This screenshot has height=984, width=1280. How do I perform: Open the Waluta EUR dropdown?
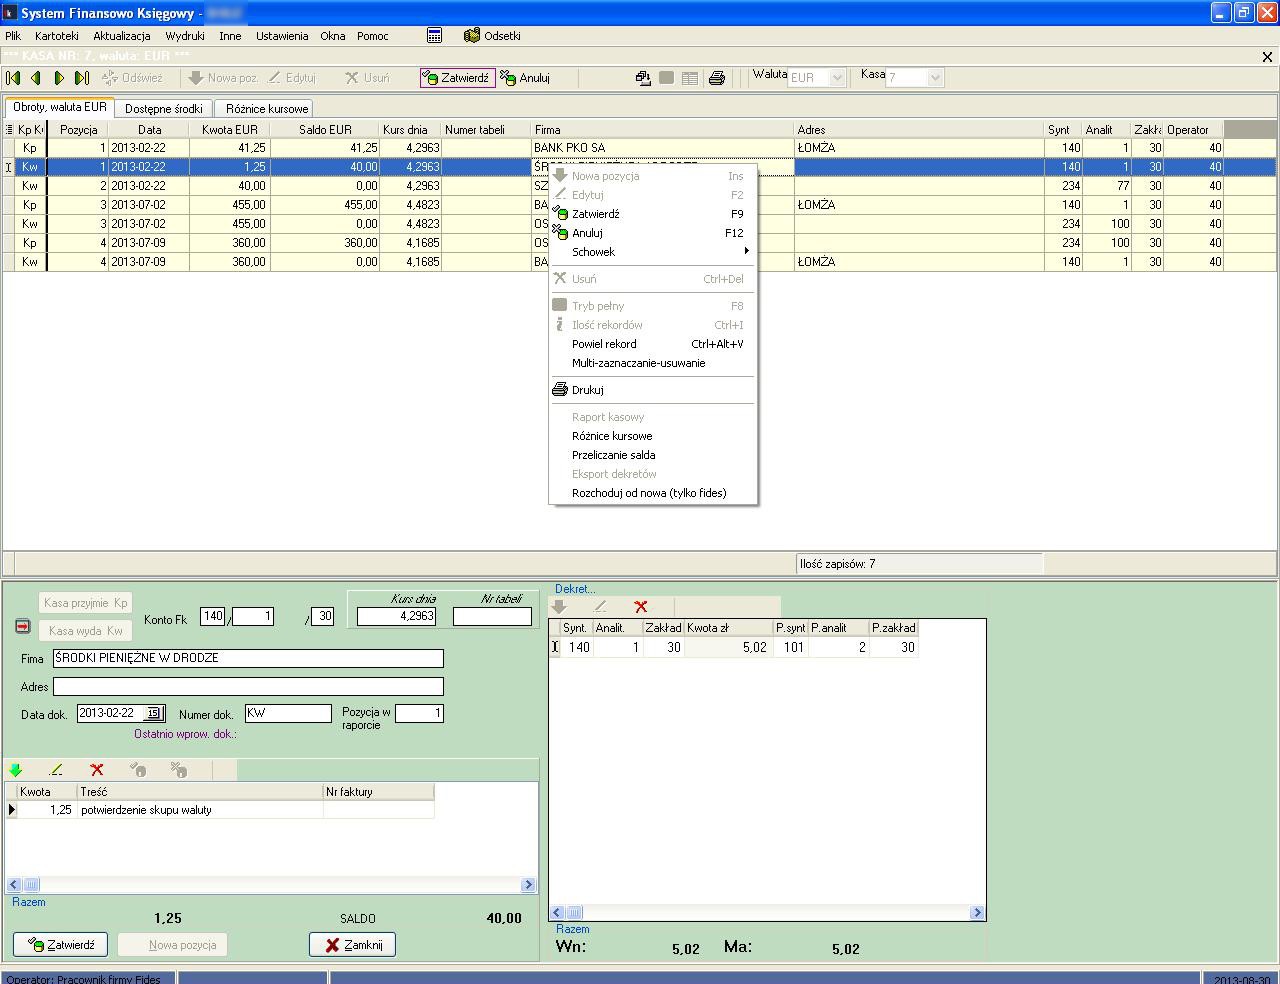[x=838, y=77]
